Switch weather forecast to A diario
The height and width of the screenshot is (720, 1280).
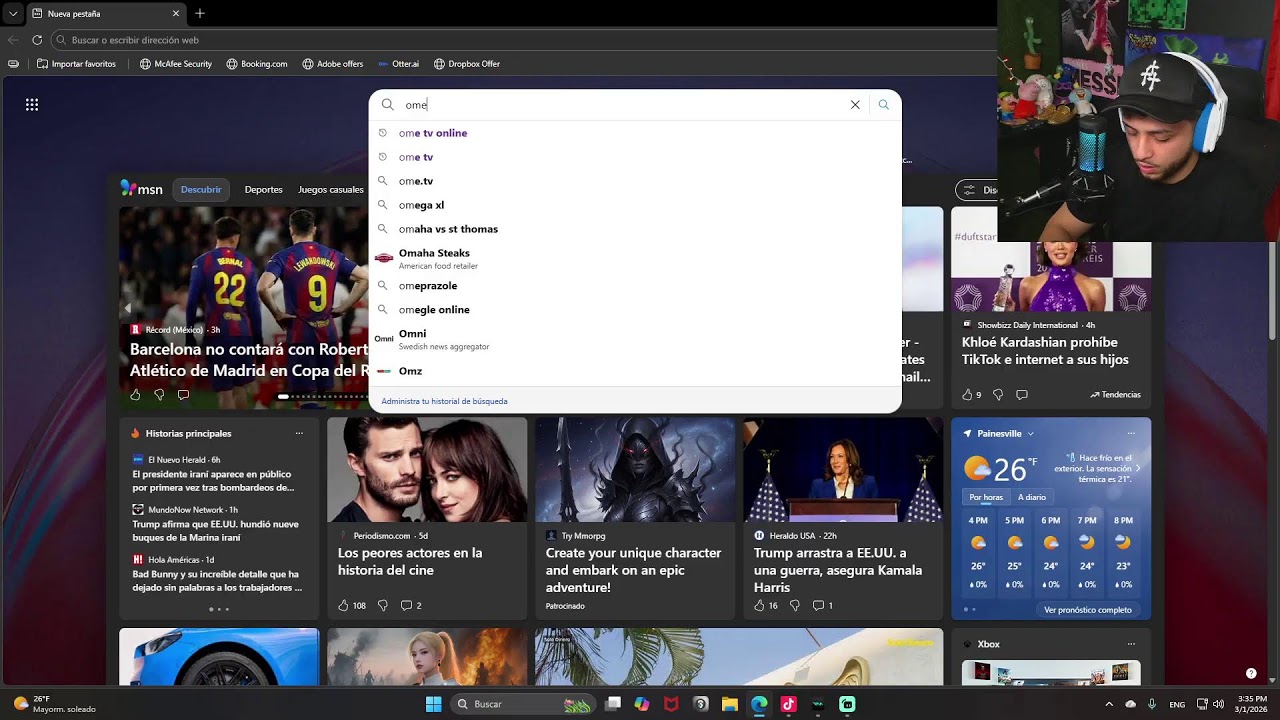(x=1032, y=497)
